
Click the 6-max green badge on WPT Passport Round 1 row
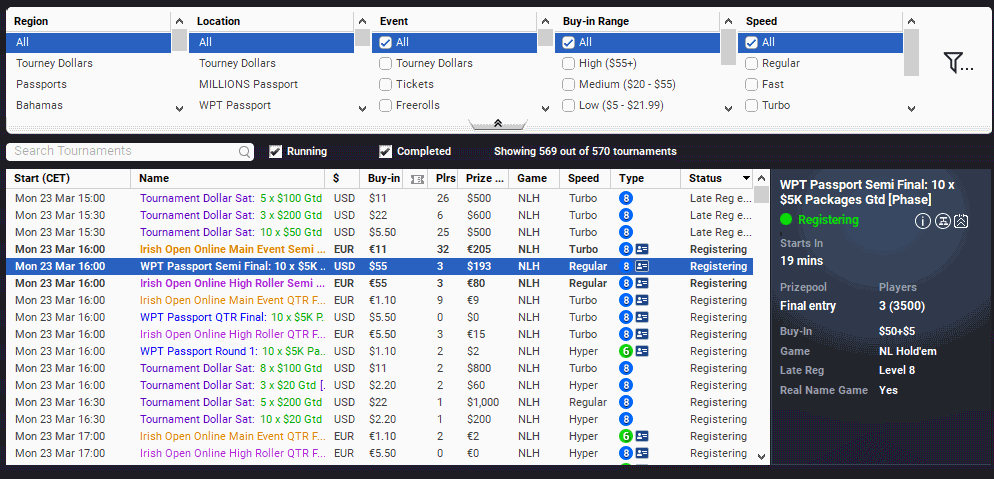tap(626, 351)
